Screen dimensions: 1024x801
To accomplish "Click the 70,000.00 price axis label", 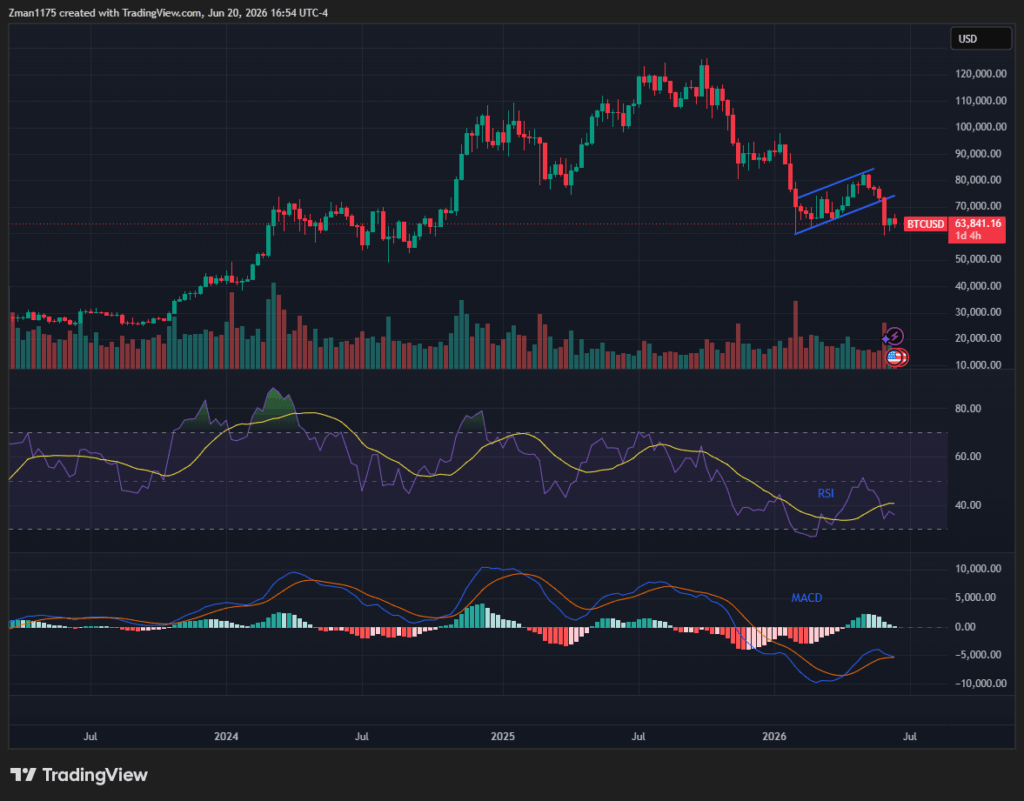I will [978, 206].
